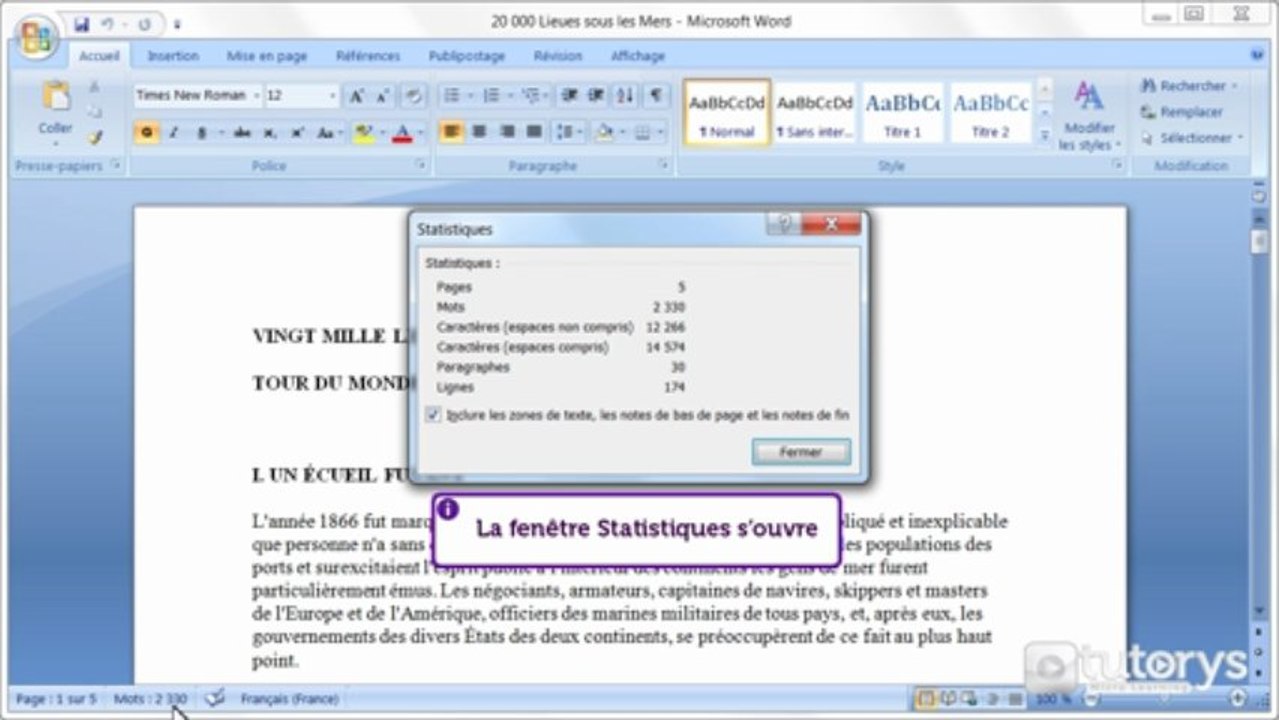Click Remplacer to replace text

[x=1182, y=112]
